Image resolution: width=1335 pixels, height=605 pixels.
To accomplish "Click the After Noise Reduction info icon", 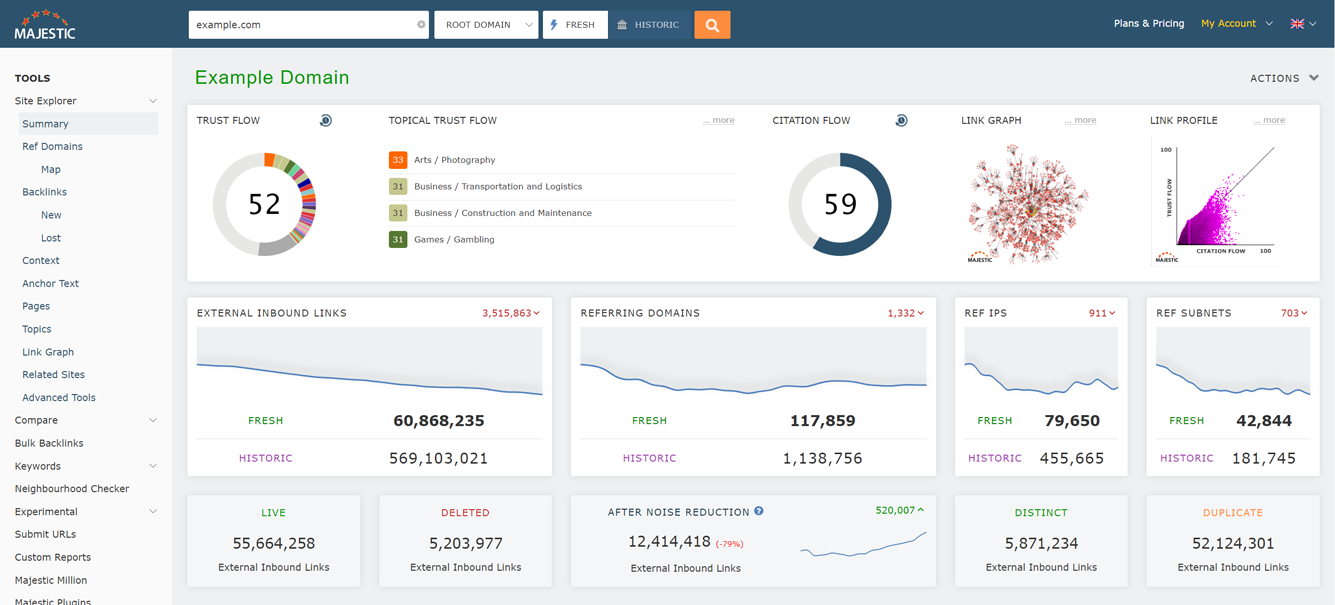I will [758, 511].
